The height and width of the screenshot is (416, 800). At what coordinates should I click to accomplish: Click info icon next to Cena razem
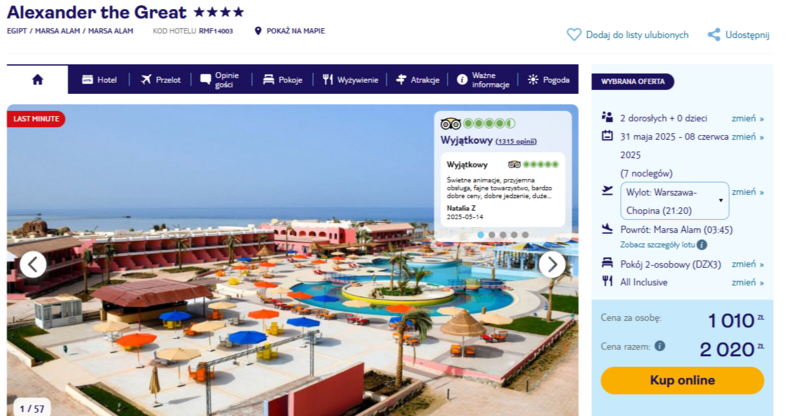coord(660,346)
